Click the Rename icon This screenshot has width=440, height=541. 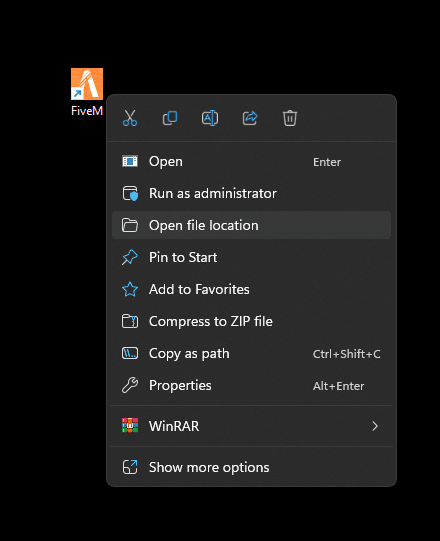[x=210, y=118]
